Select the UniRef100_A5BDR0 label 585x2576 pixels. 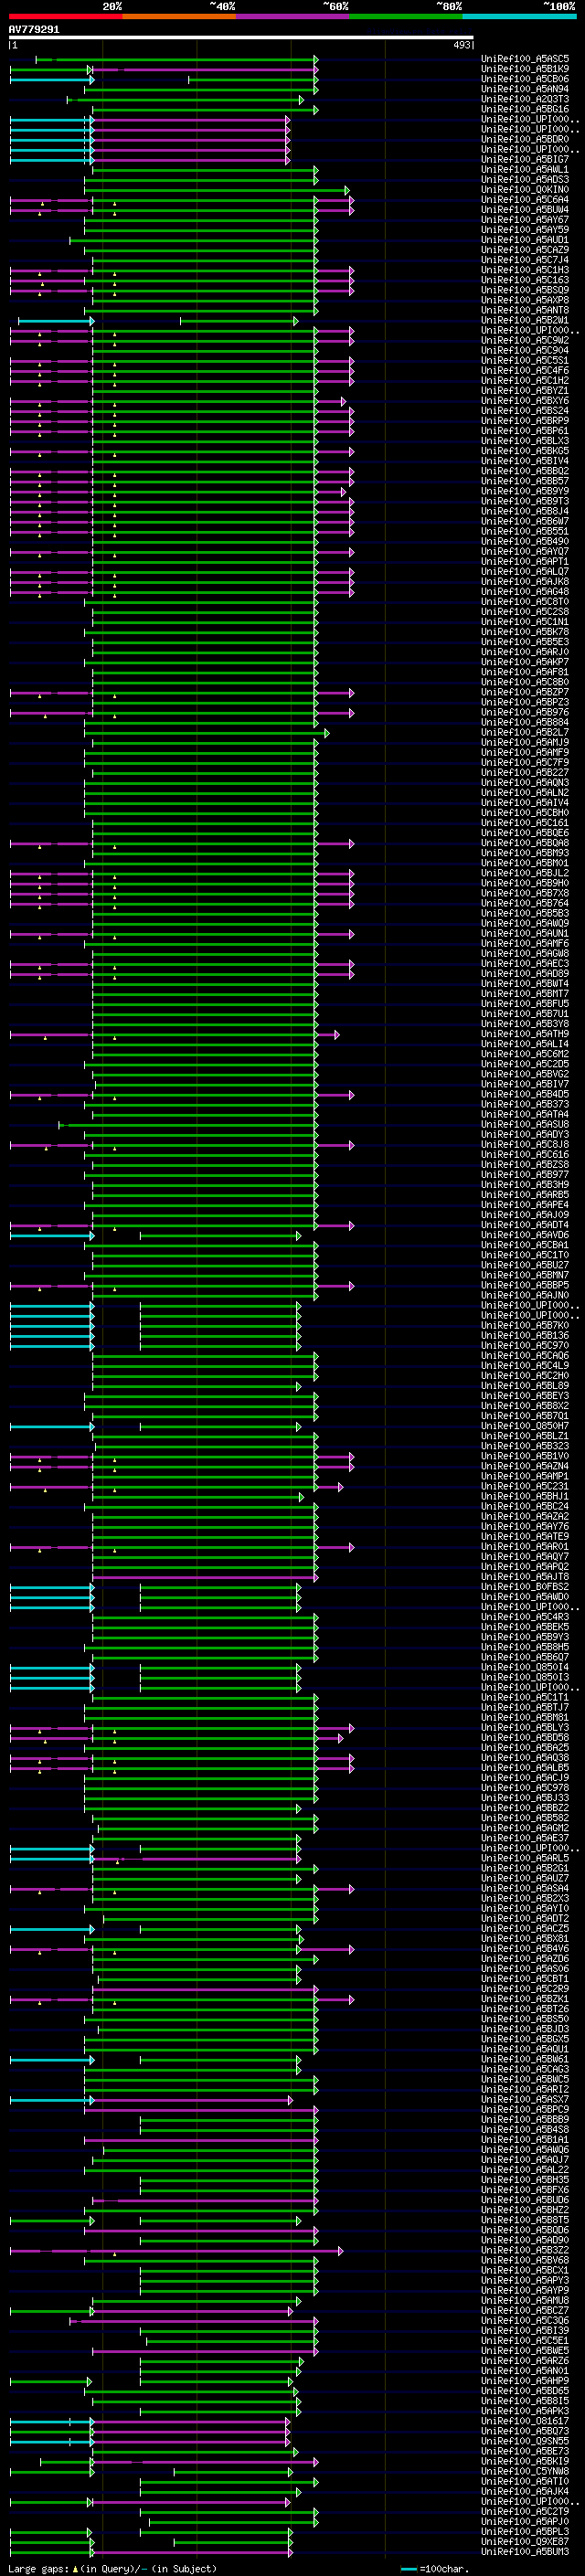point(525,139)
